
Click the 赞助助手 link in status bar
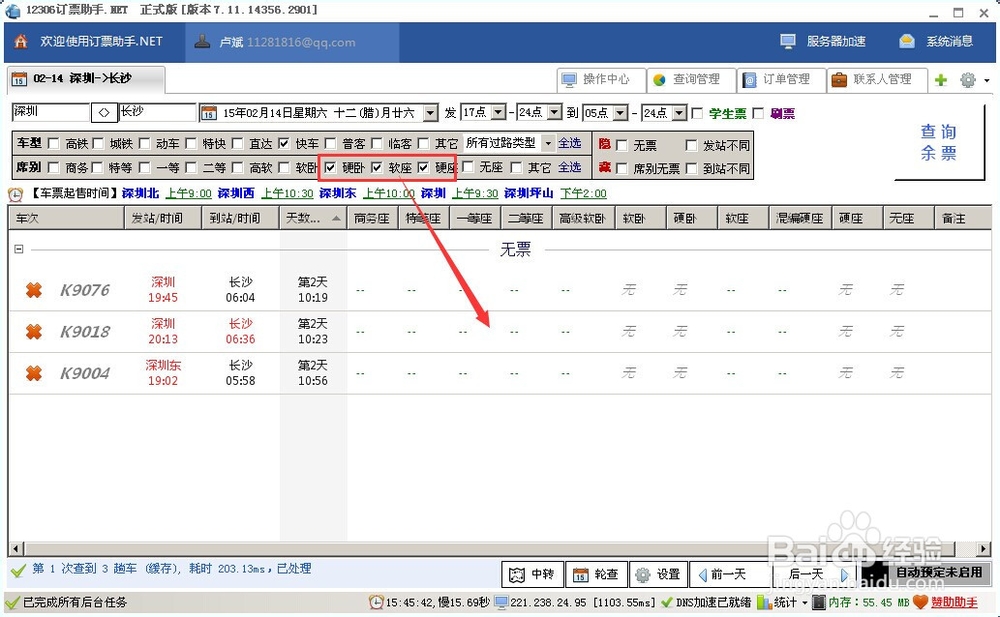[x=956, y=602]
